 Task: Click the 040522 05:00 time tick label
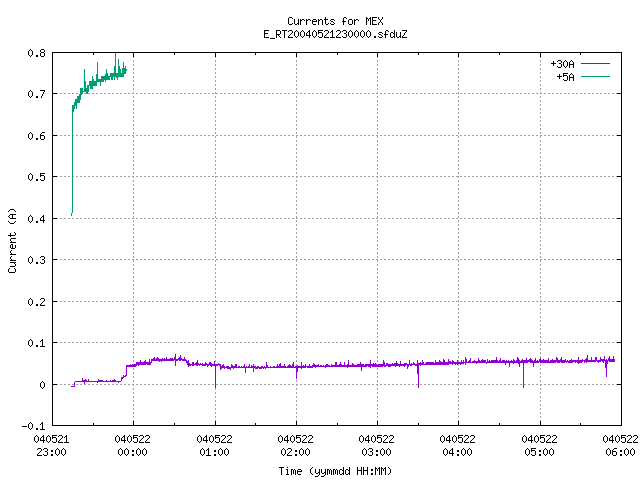point(539,446)
